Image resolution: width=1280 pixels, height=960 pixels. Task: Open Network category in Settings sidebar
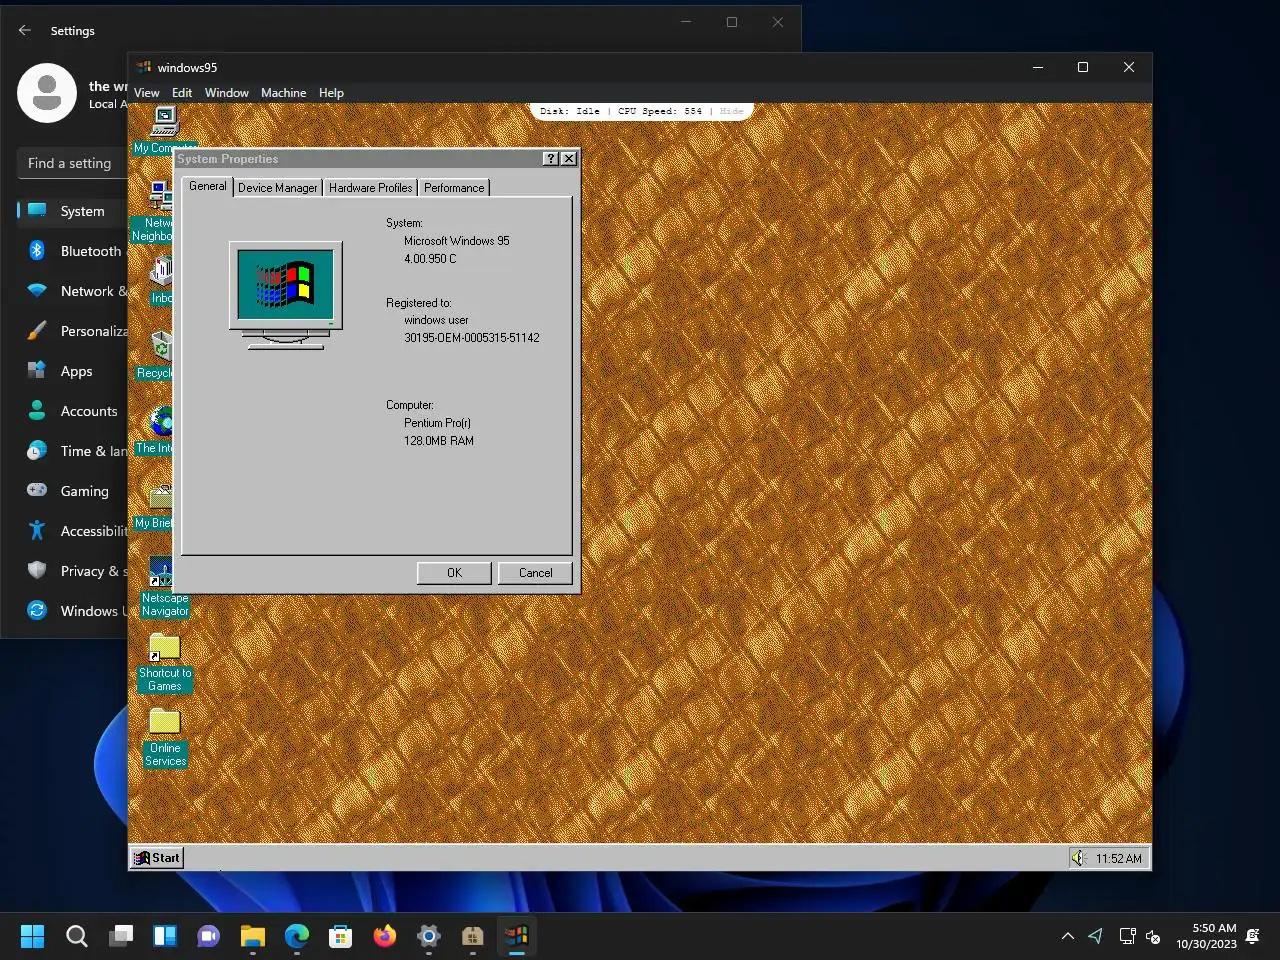coord(72,291)
